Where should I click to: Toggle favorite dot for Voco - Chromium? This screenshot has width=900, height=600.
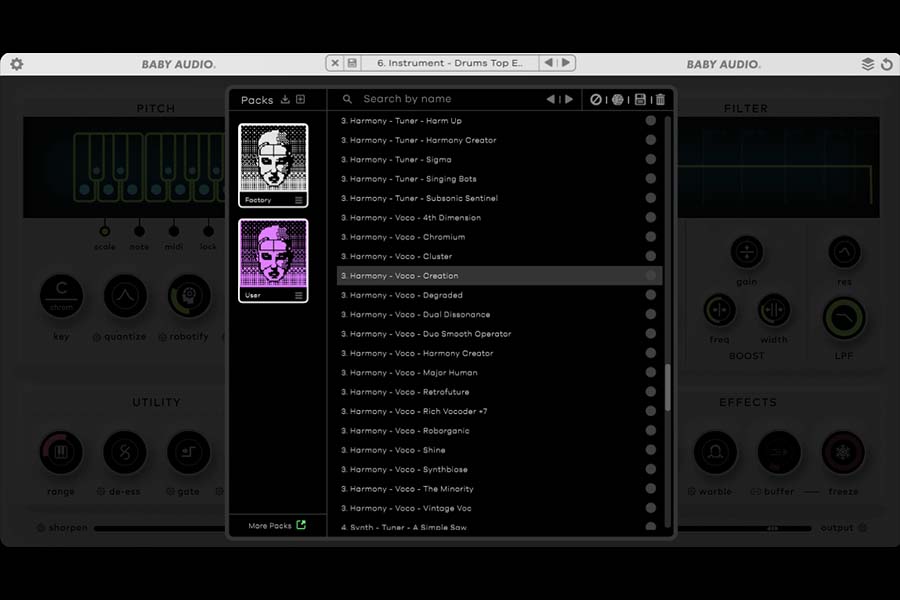[x=650, y=237]
